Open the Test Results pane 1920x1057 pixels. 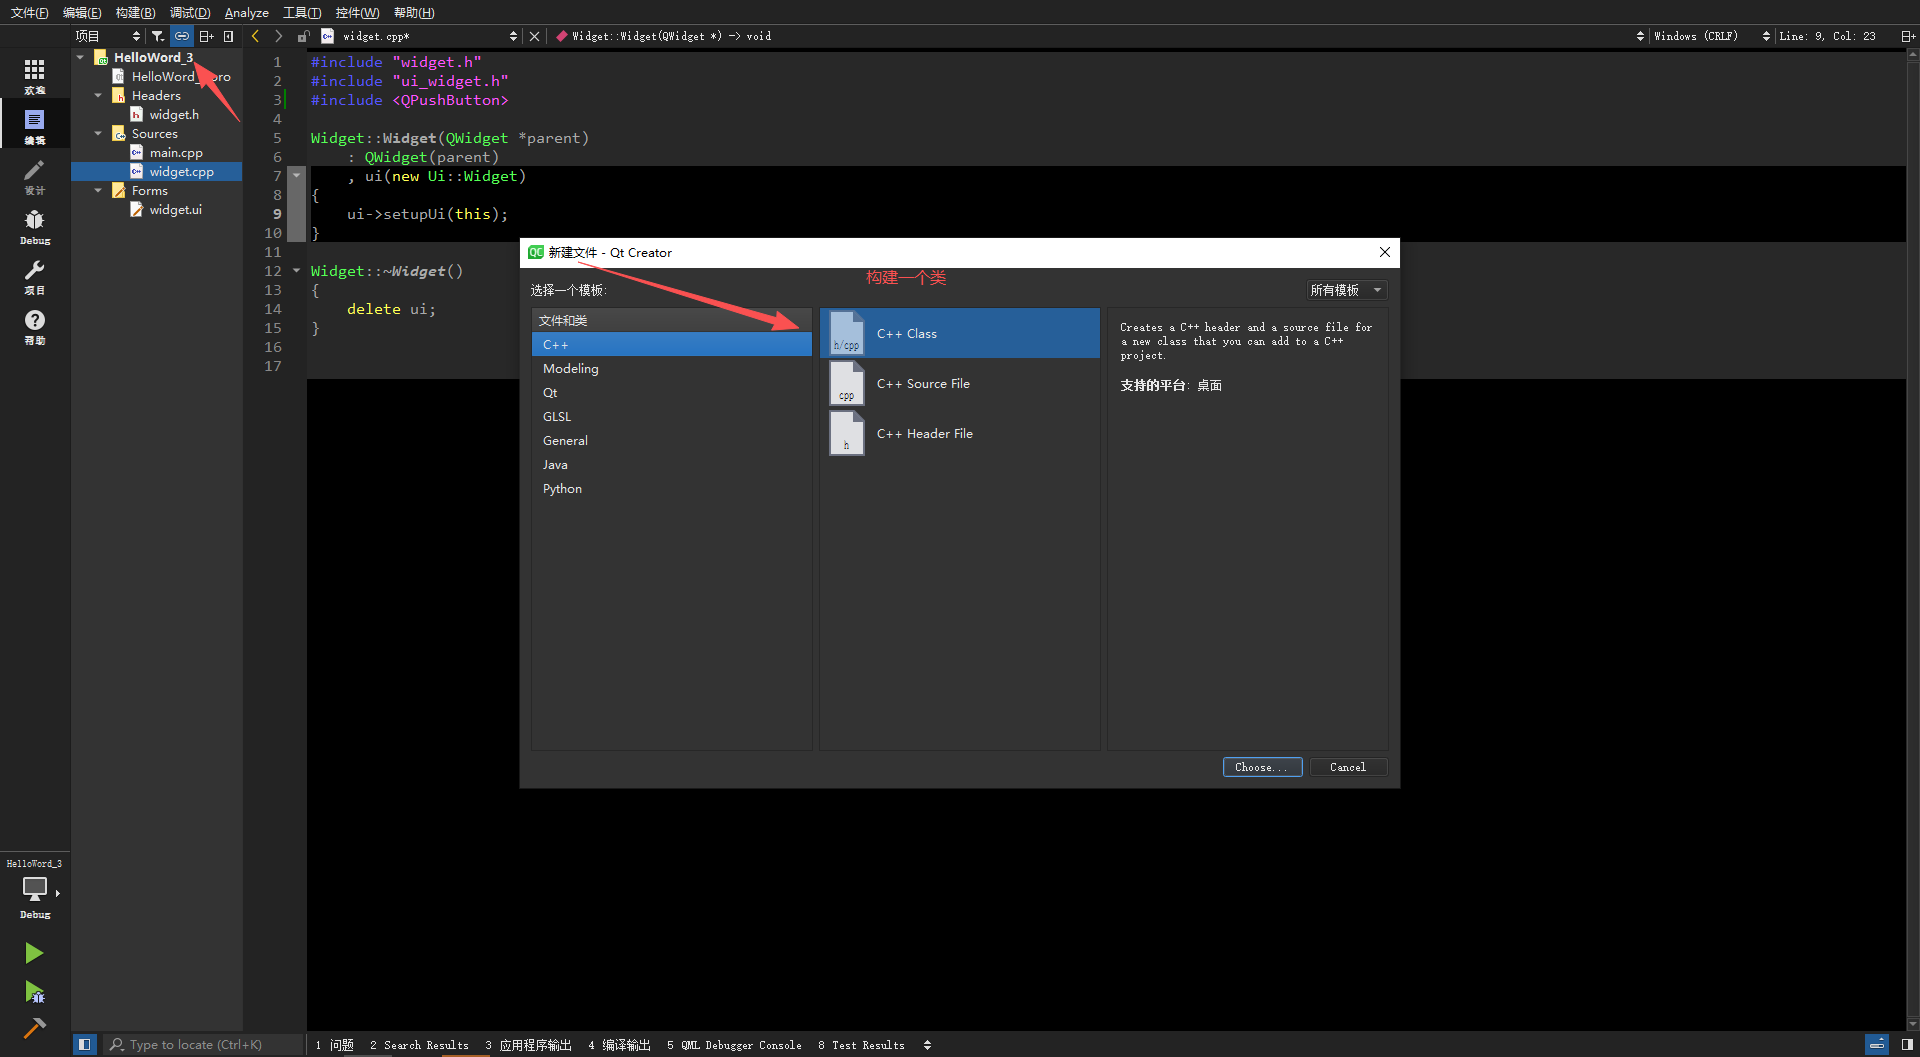tap(861, 1044)
